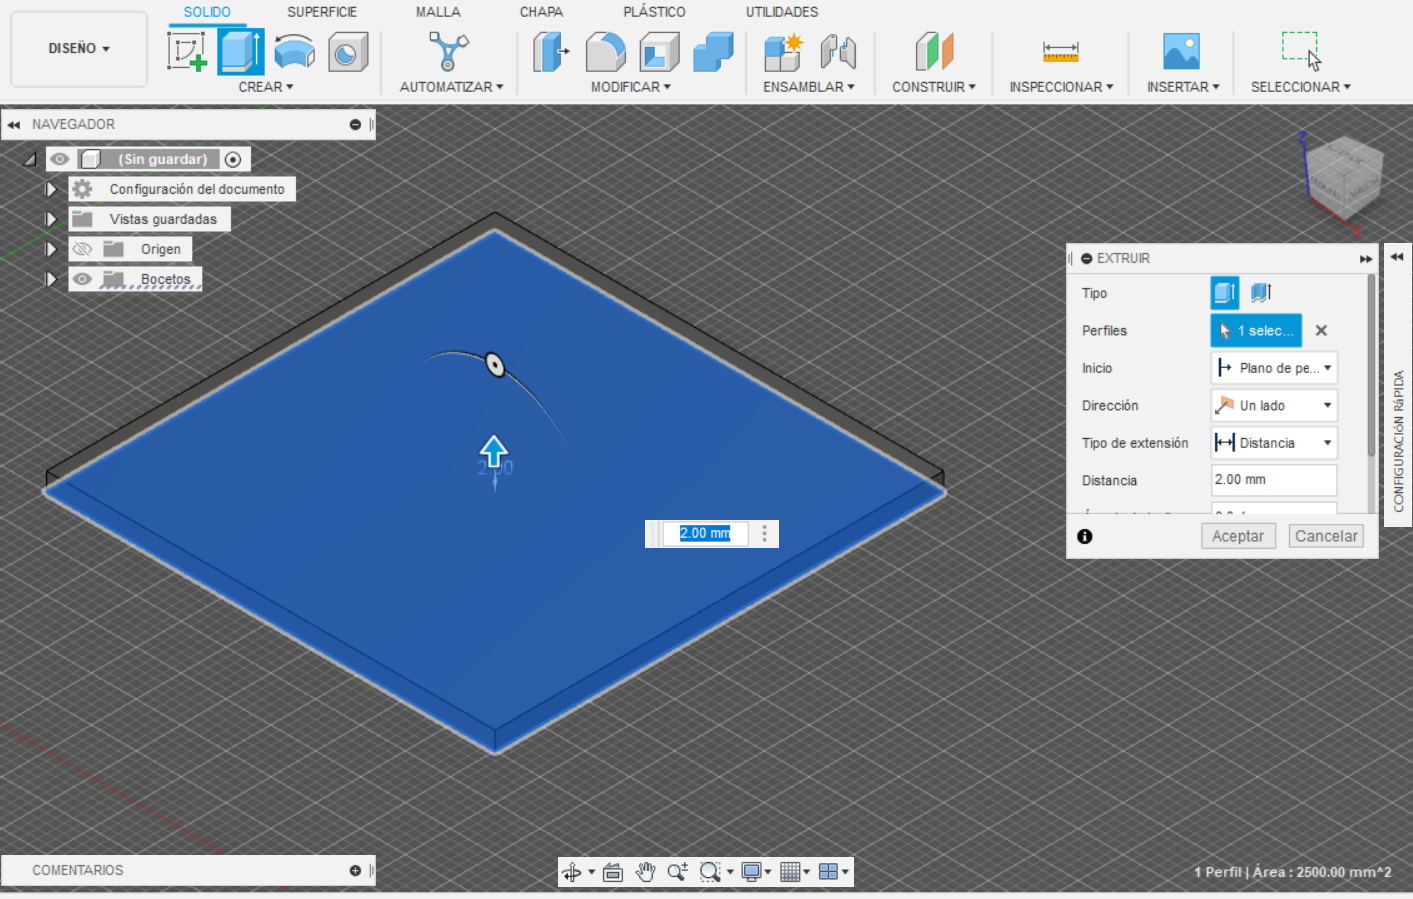Click the info icon in Extruir dialog
The width and height of the screenshot is (1413, 899).
tap(1085, 536)
